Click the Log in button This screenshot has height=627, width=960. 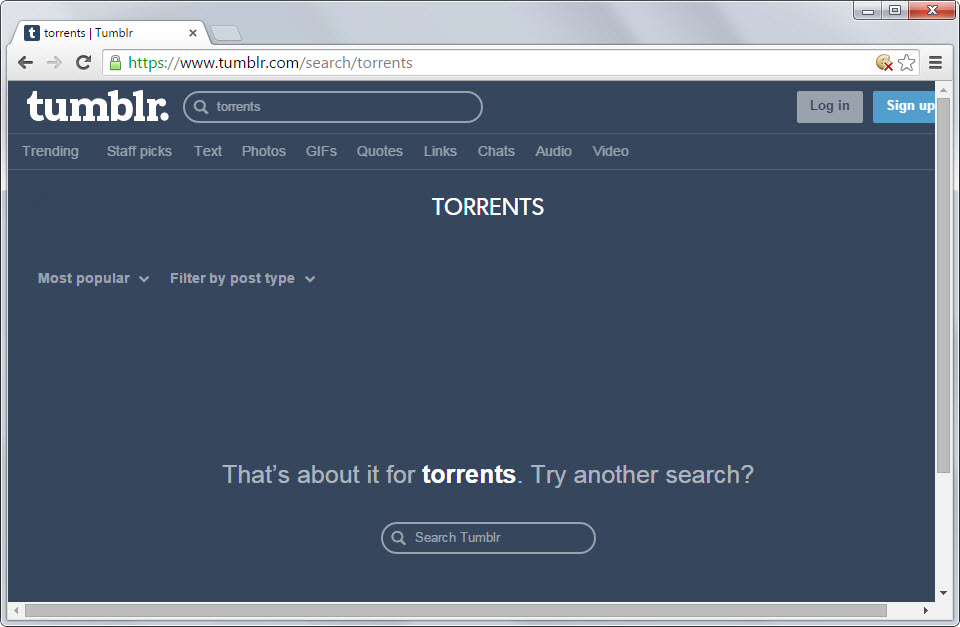click(830, 107)
